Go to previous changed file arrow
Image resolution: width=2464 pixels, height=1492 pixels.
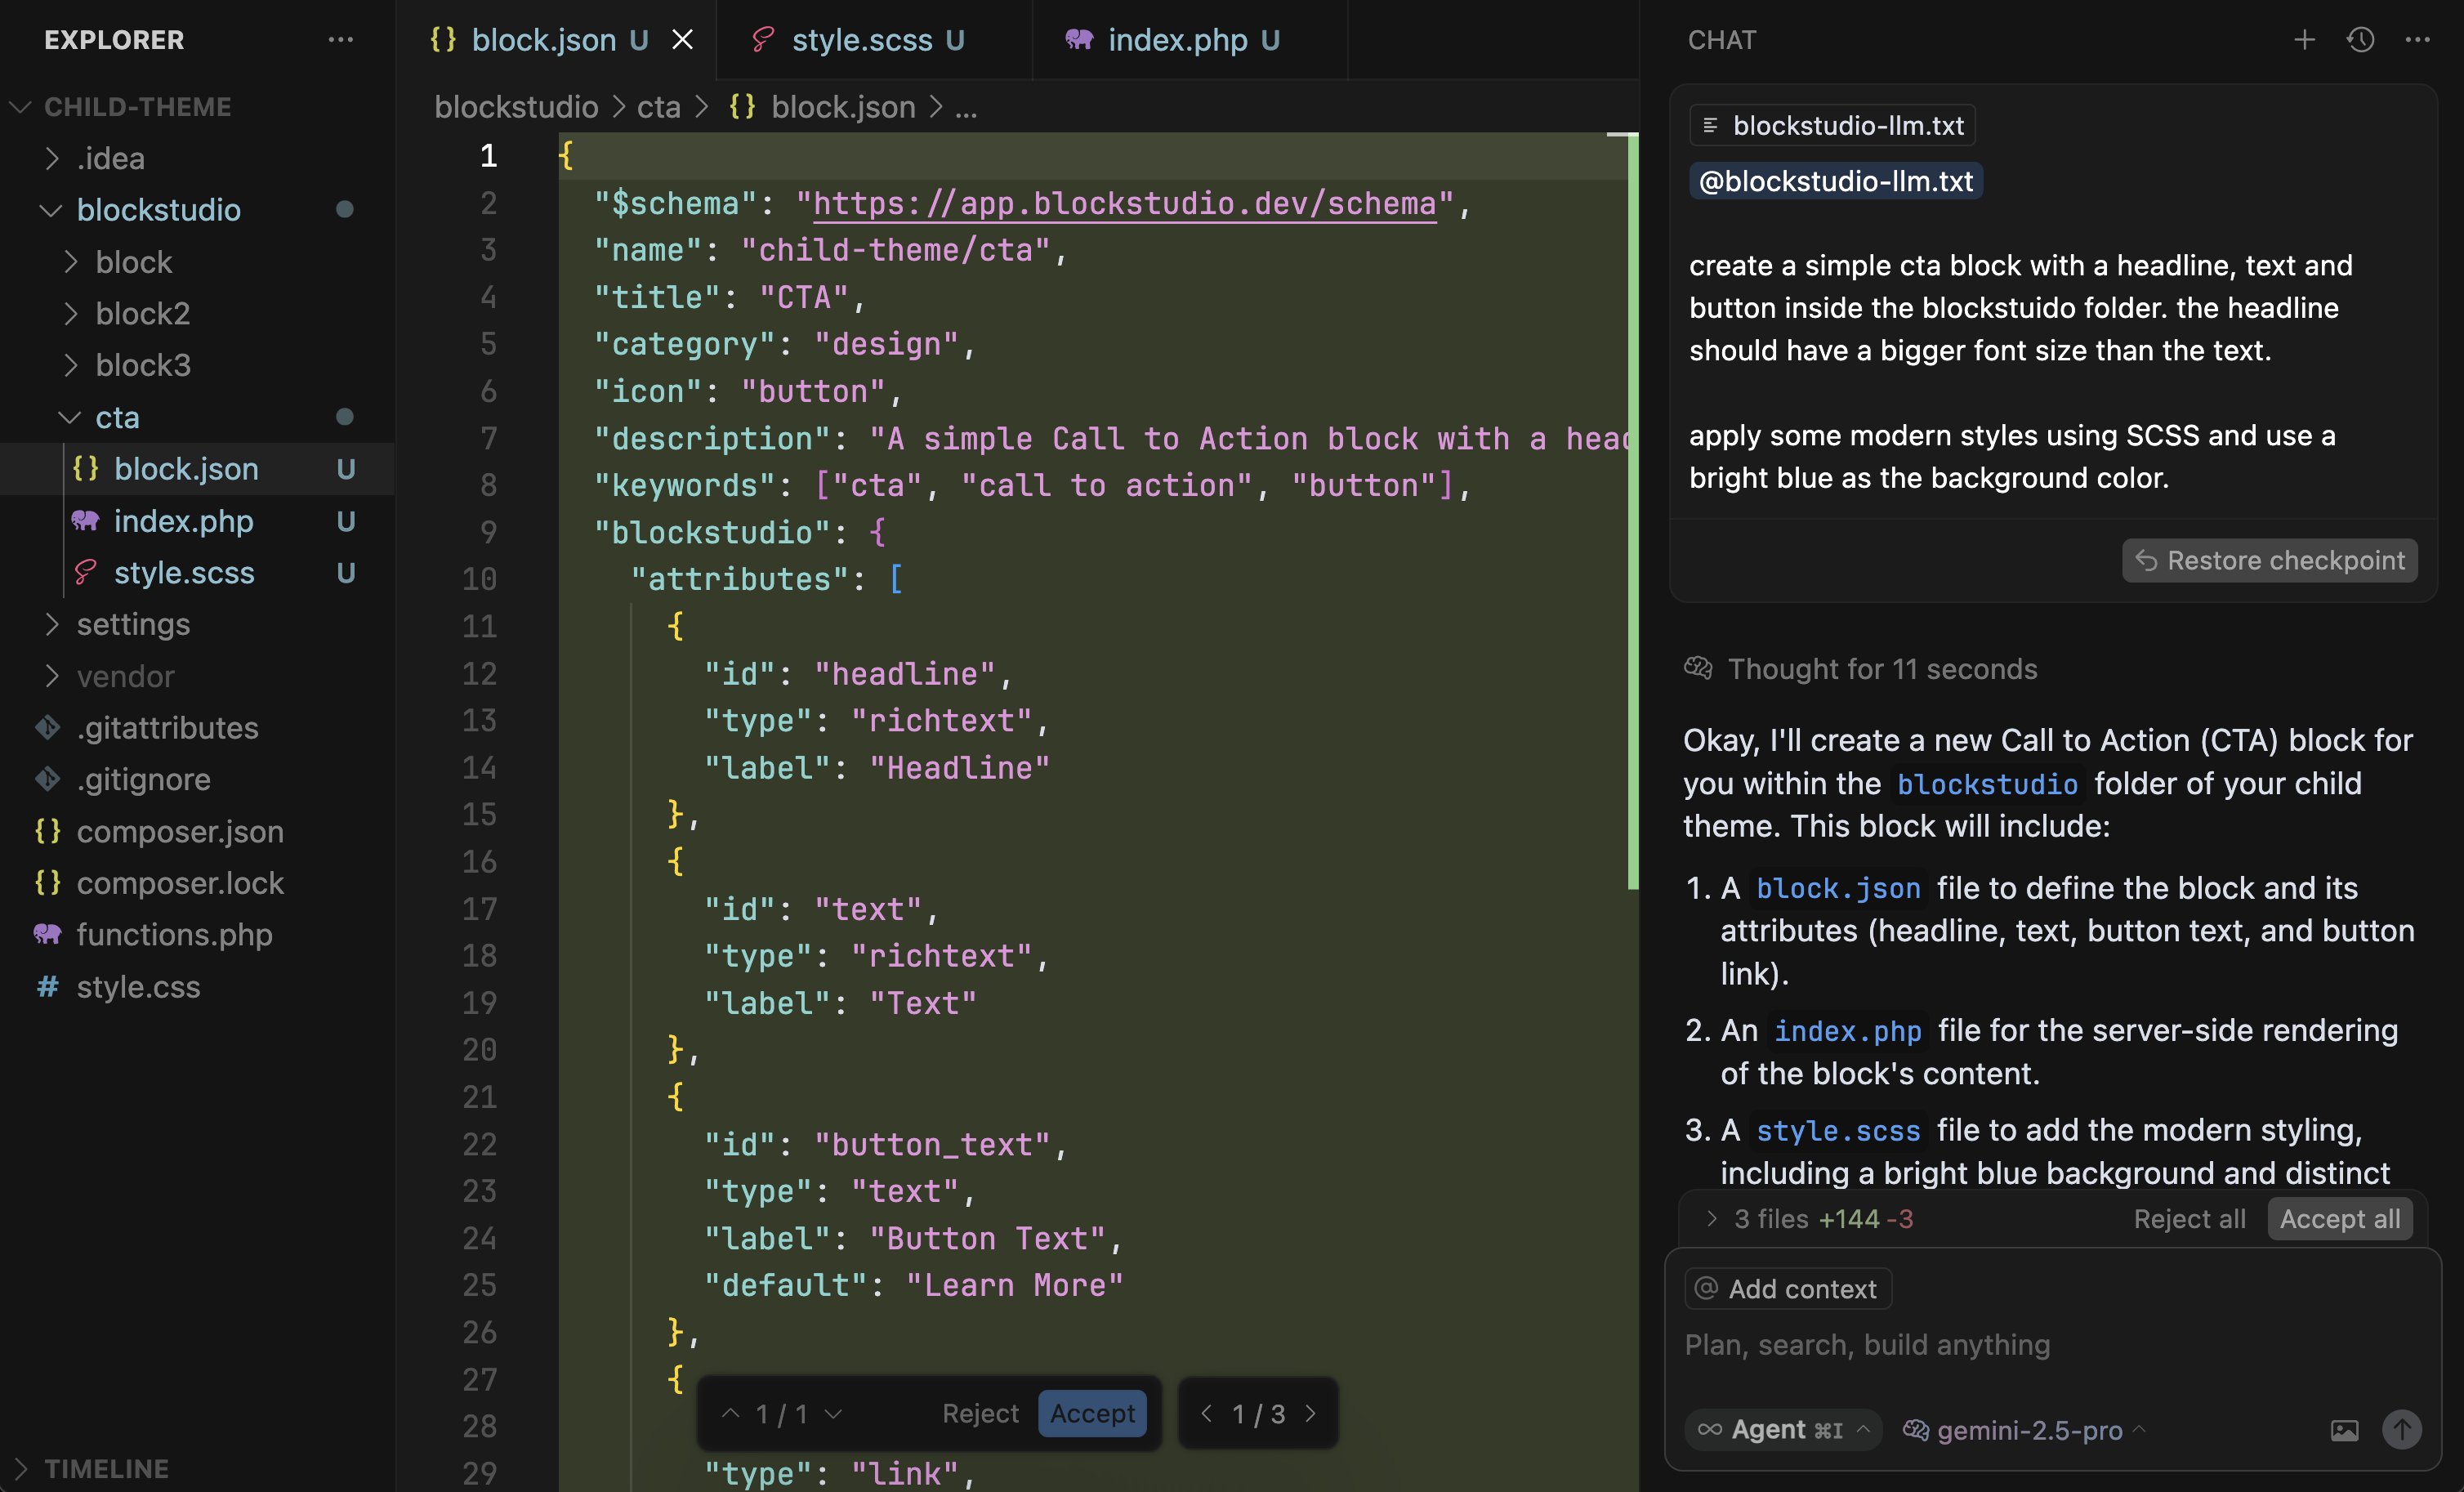[1206, 1413]
